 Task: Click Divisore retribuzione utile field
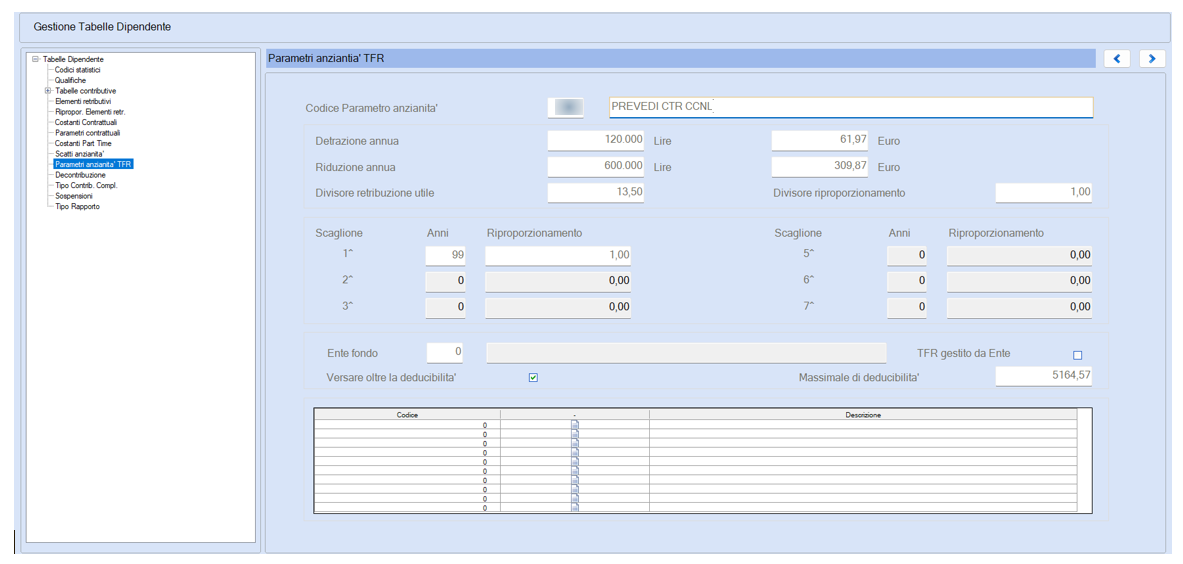point(596,192)
